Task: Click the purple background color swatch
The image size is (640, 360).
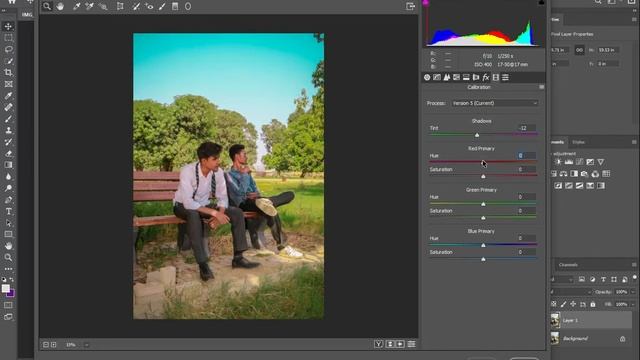Action: [11, 294]
